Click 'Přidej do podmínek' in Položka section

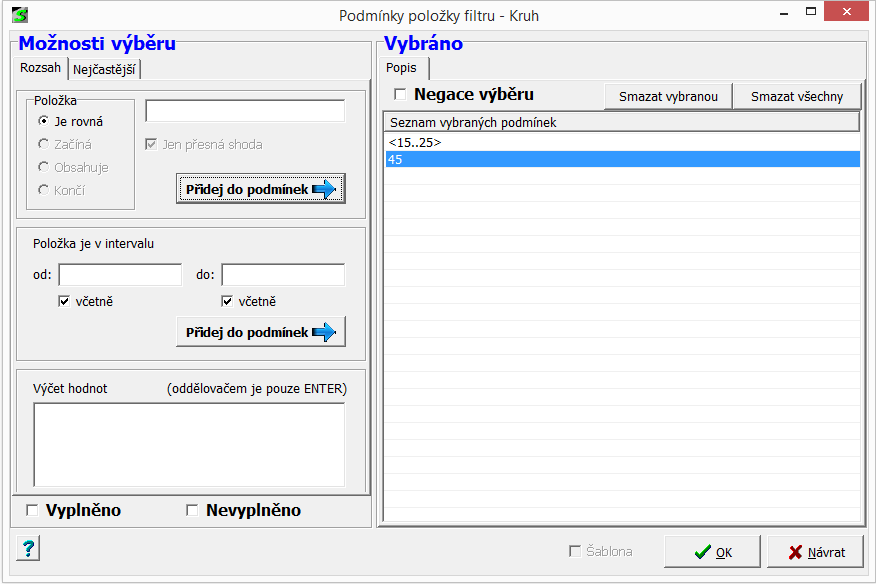[x=260, y=189]
